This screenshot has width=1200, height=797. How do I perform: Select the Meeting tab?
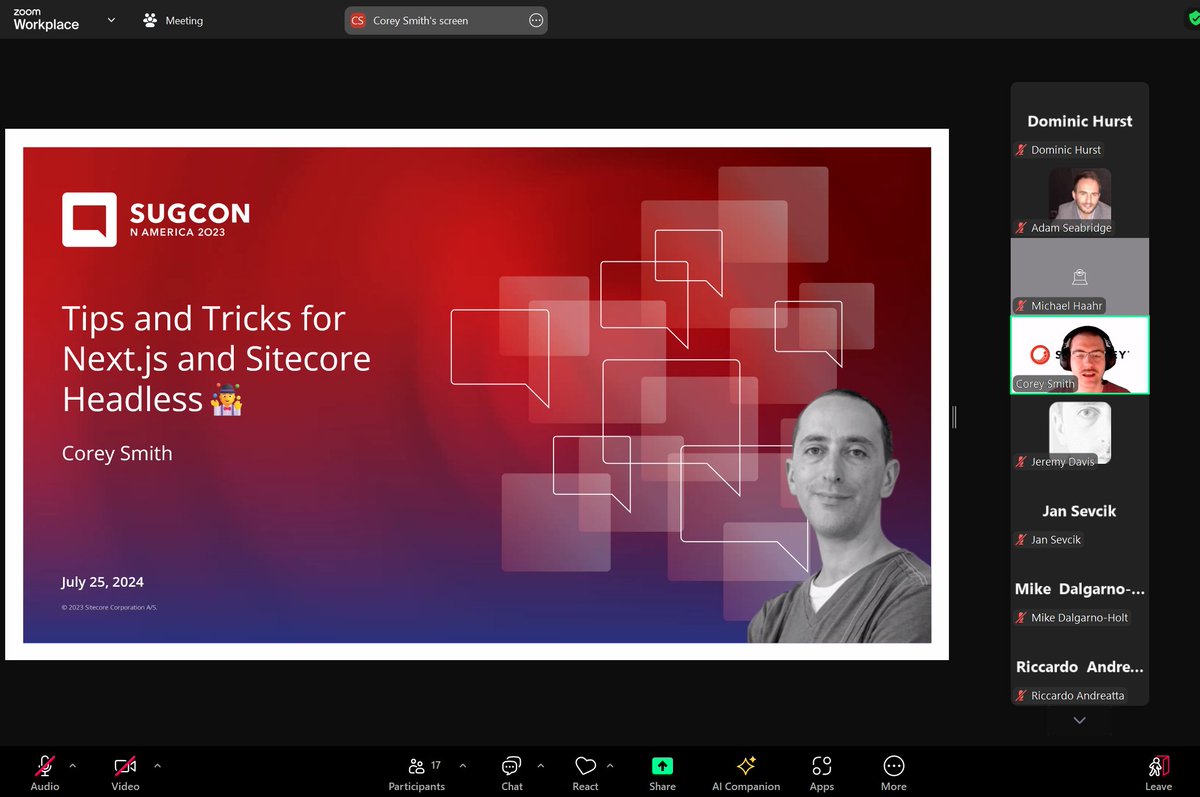click(173, 20)
